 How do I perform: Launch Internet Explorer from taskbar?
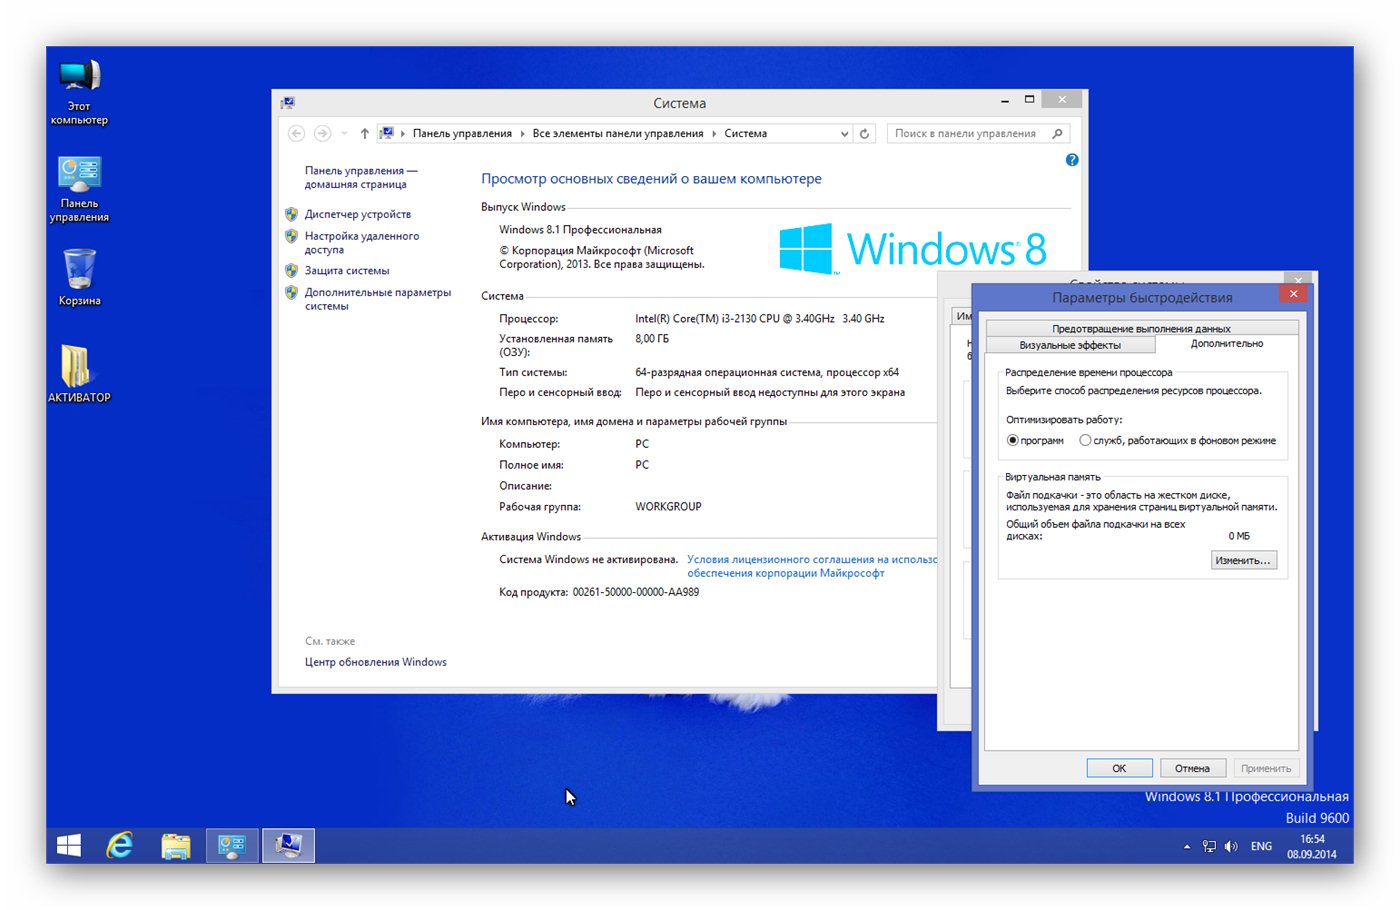pos(120,845)
